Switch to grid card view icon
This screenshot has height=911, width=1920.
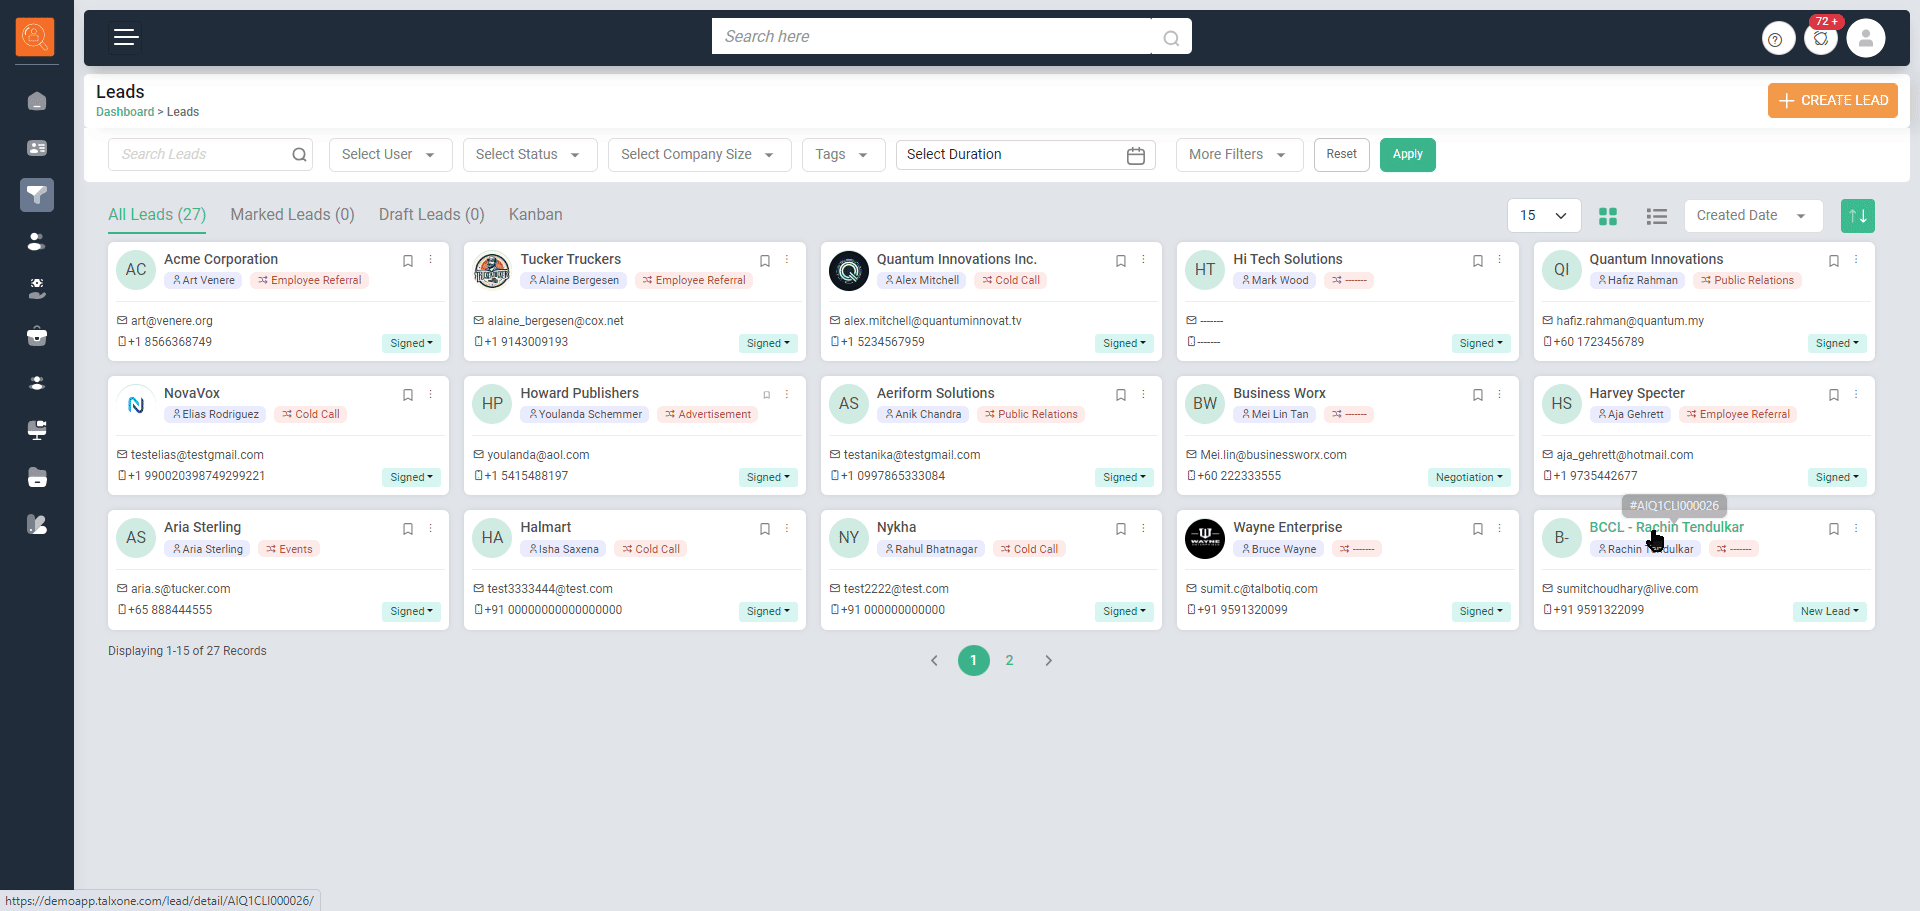click(x=1608, y=216)
